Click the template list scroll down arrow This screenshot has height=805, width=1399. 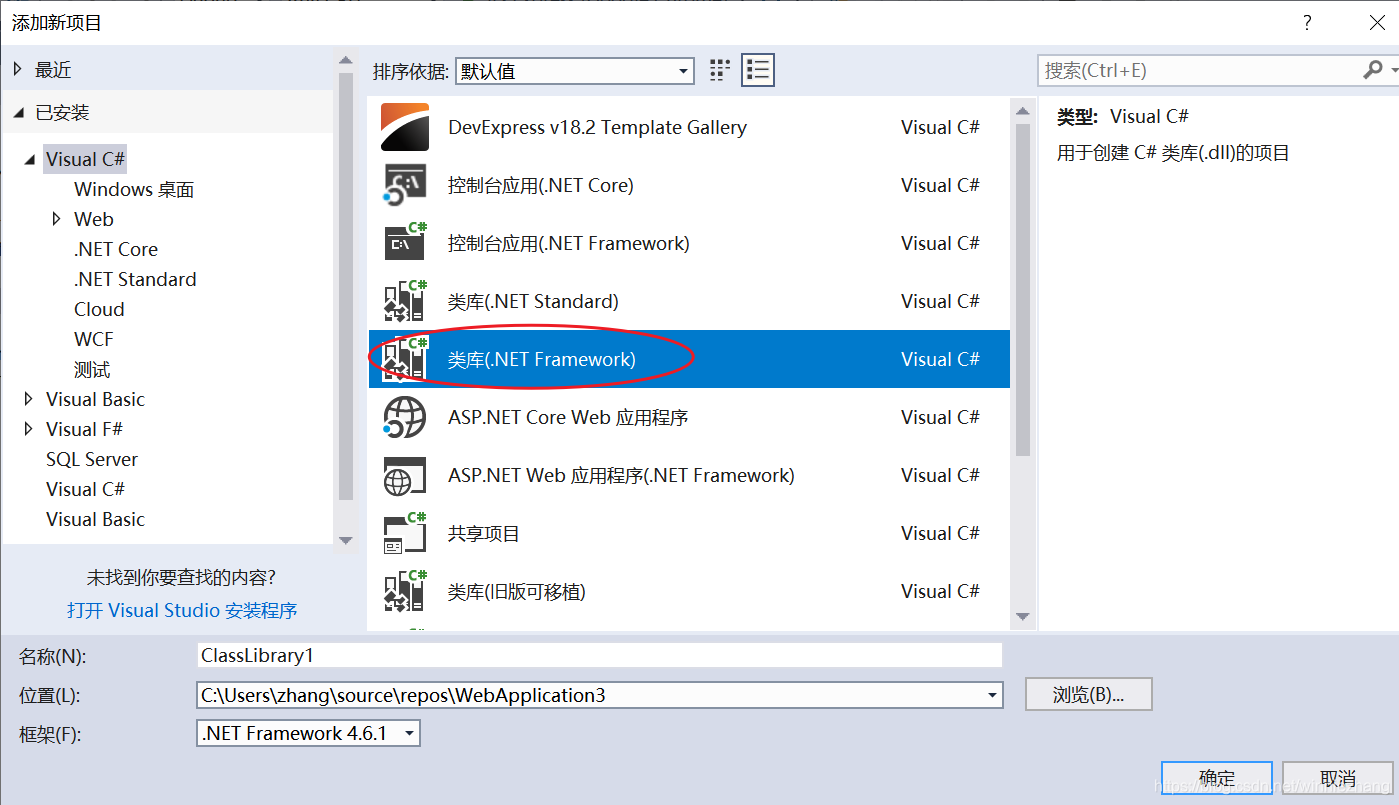1022,616
